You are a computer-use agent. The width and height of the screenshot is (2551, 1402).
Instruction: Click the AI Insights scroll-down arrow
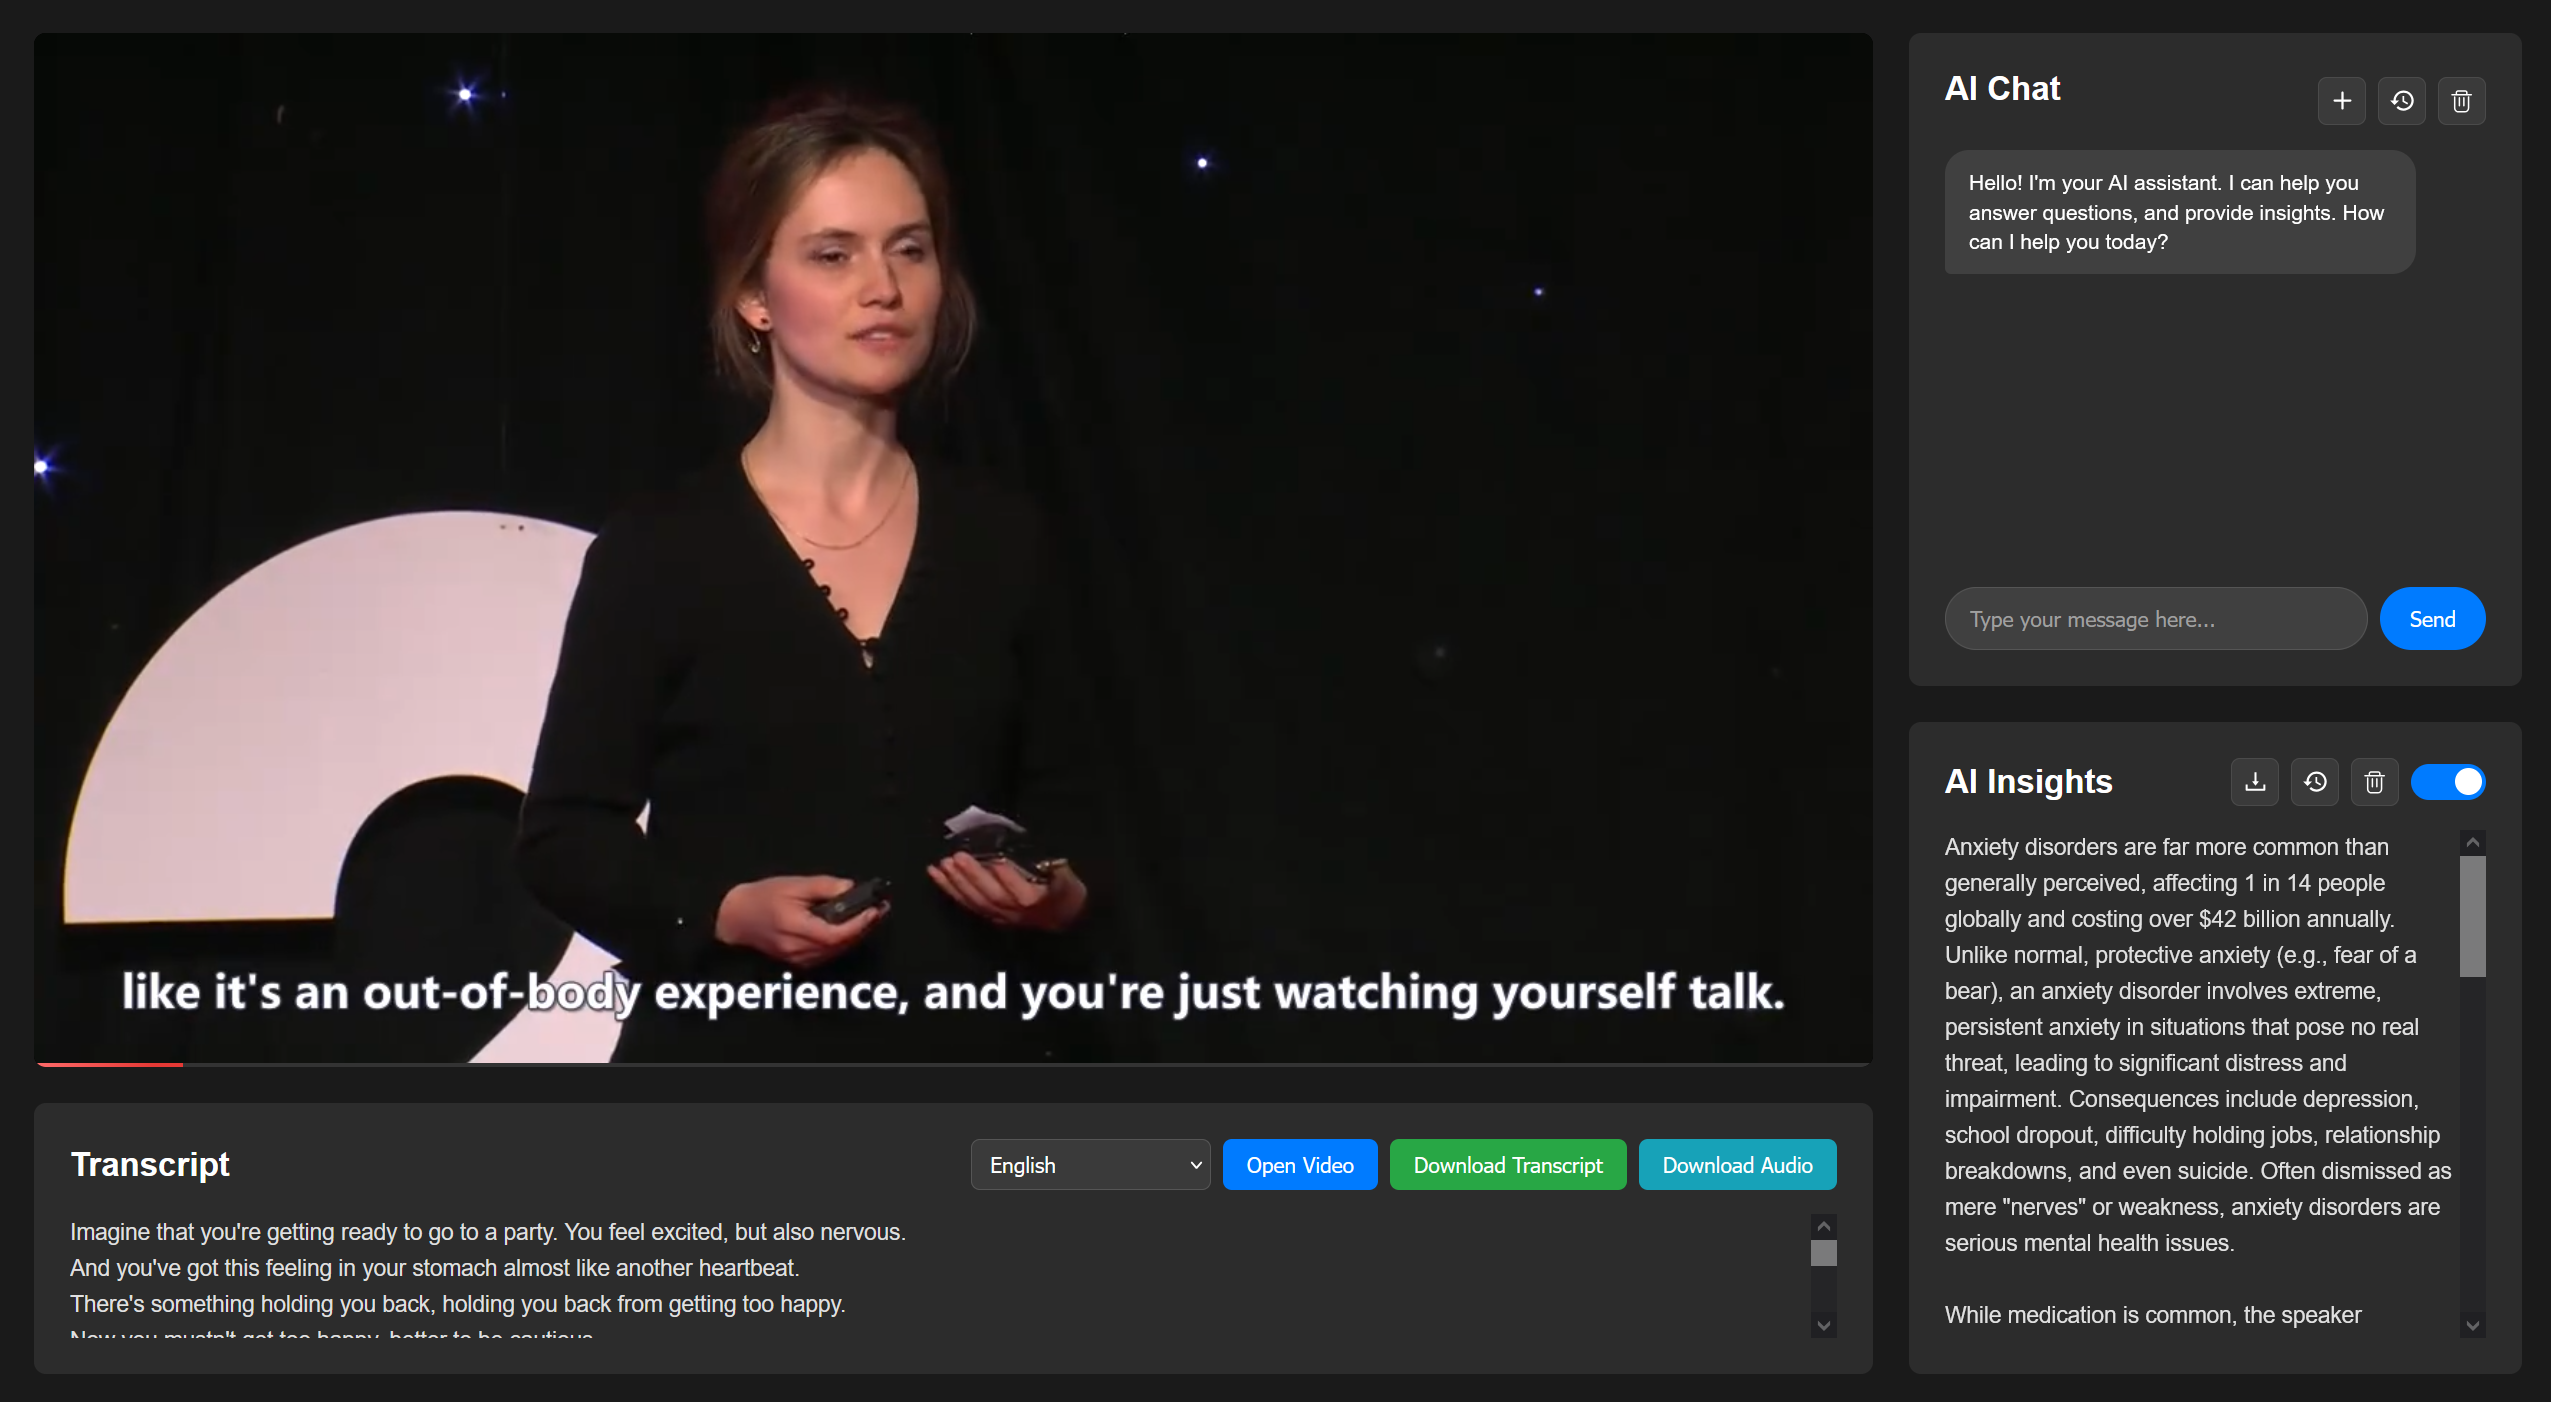point(2471,1326)
